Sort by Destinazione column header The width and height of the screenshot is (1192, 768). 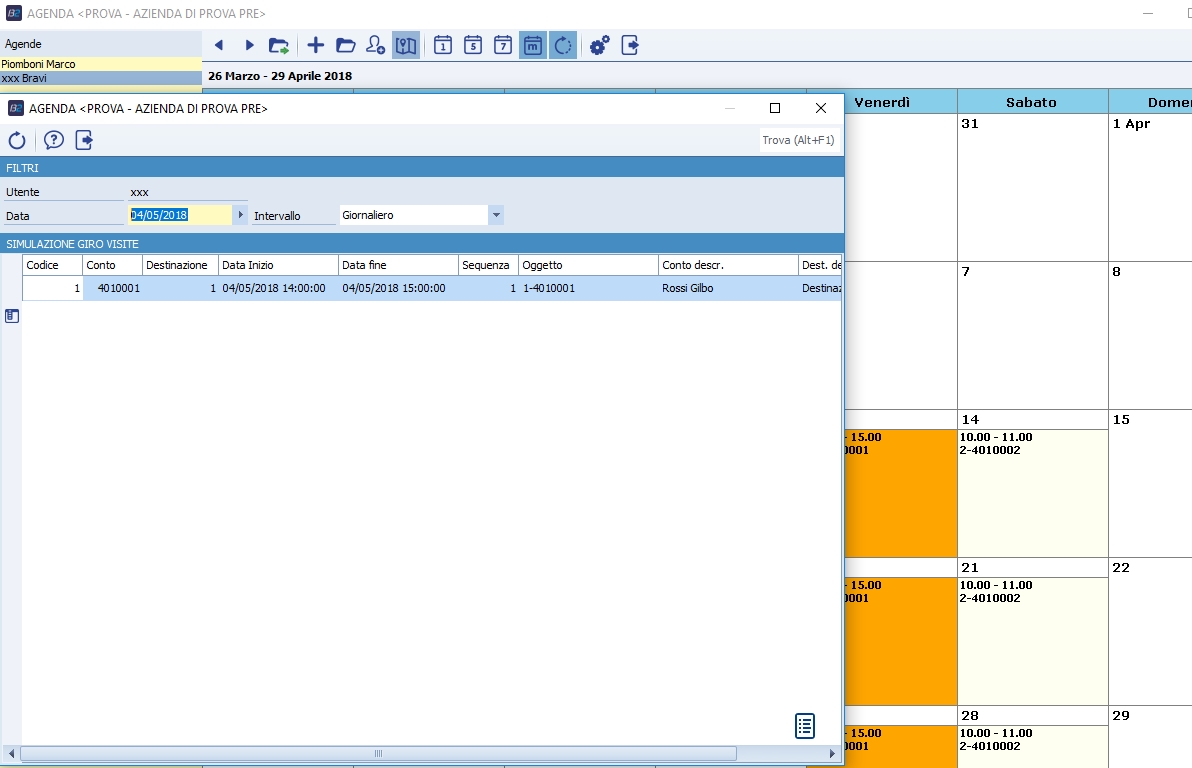180,265
